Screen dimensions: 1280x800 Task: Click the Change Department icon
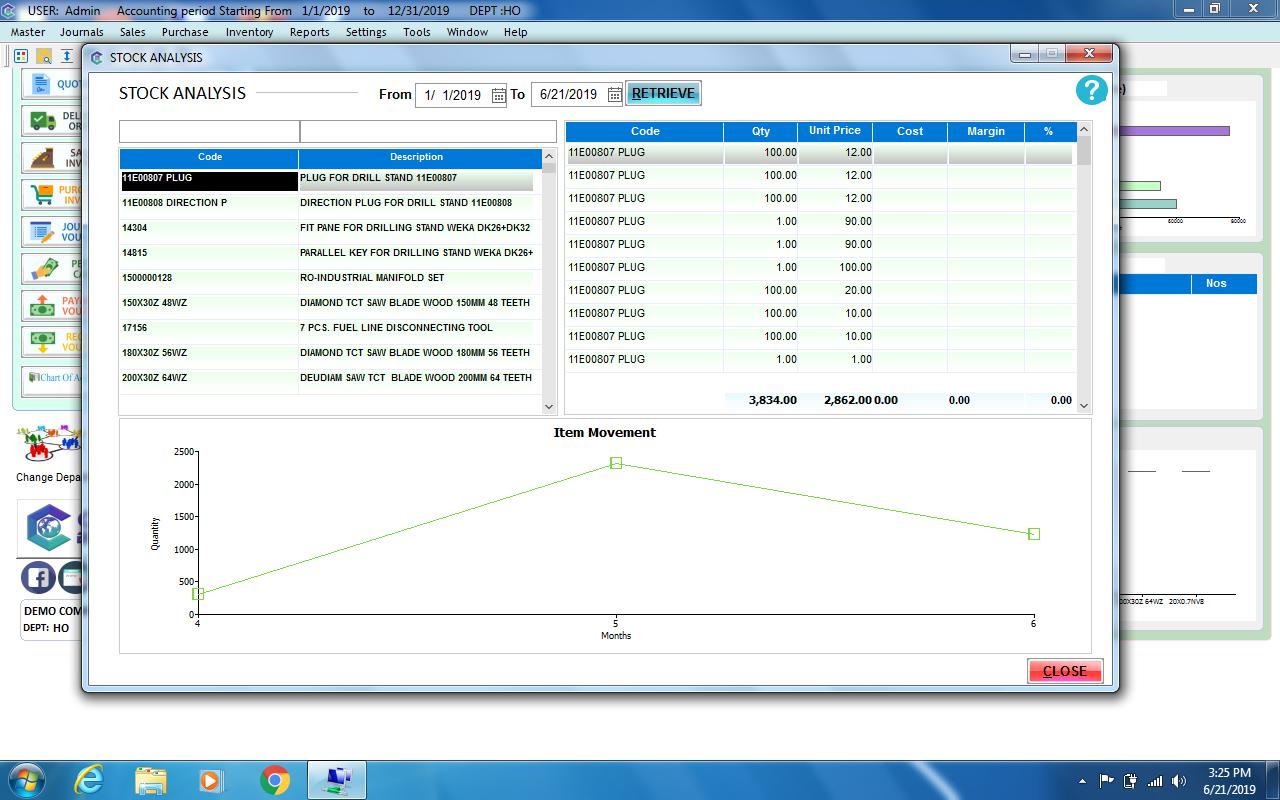pyautogui.click(x=45, y=440)
